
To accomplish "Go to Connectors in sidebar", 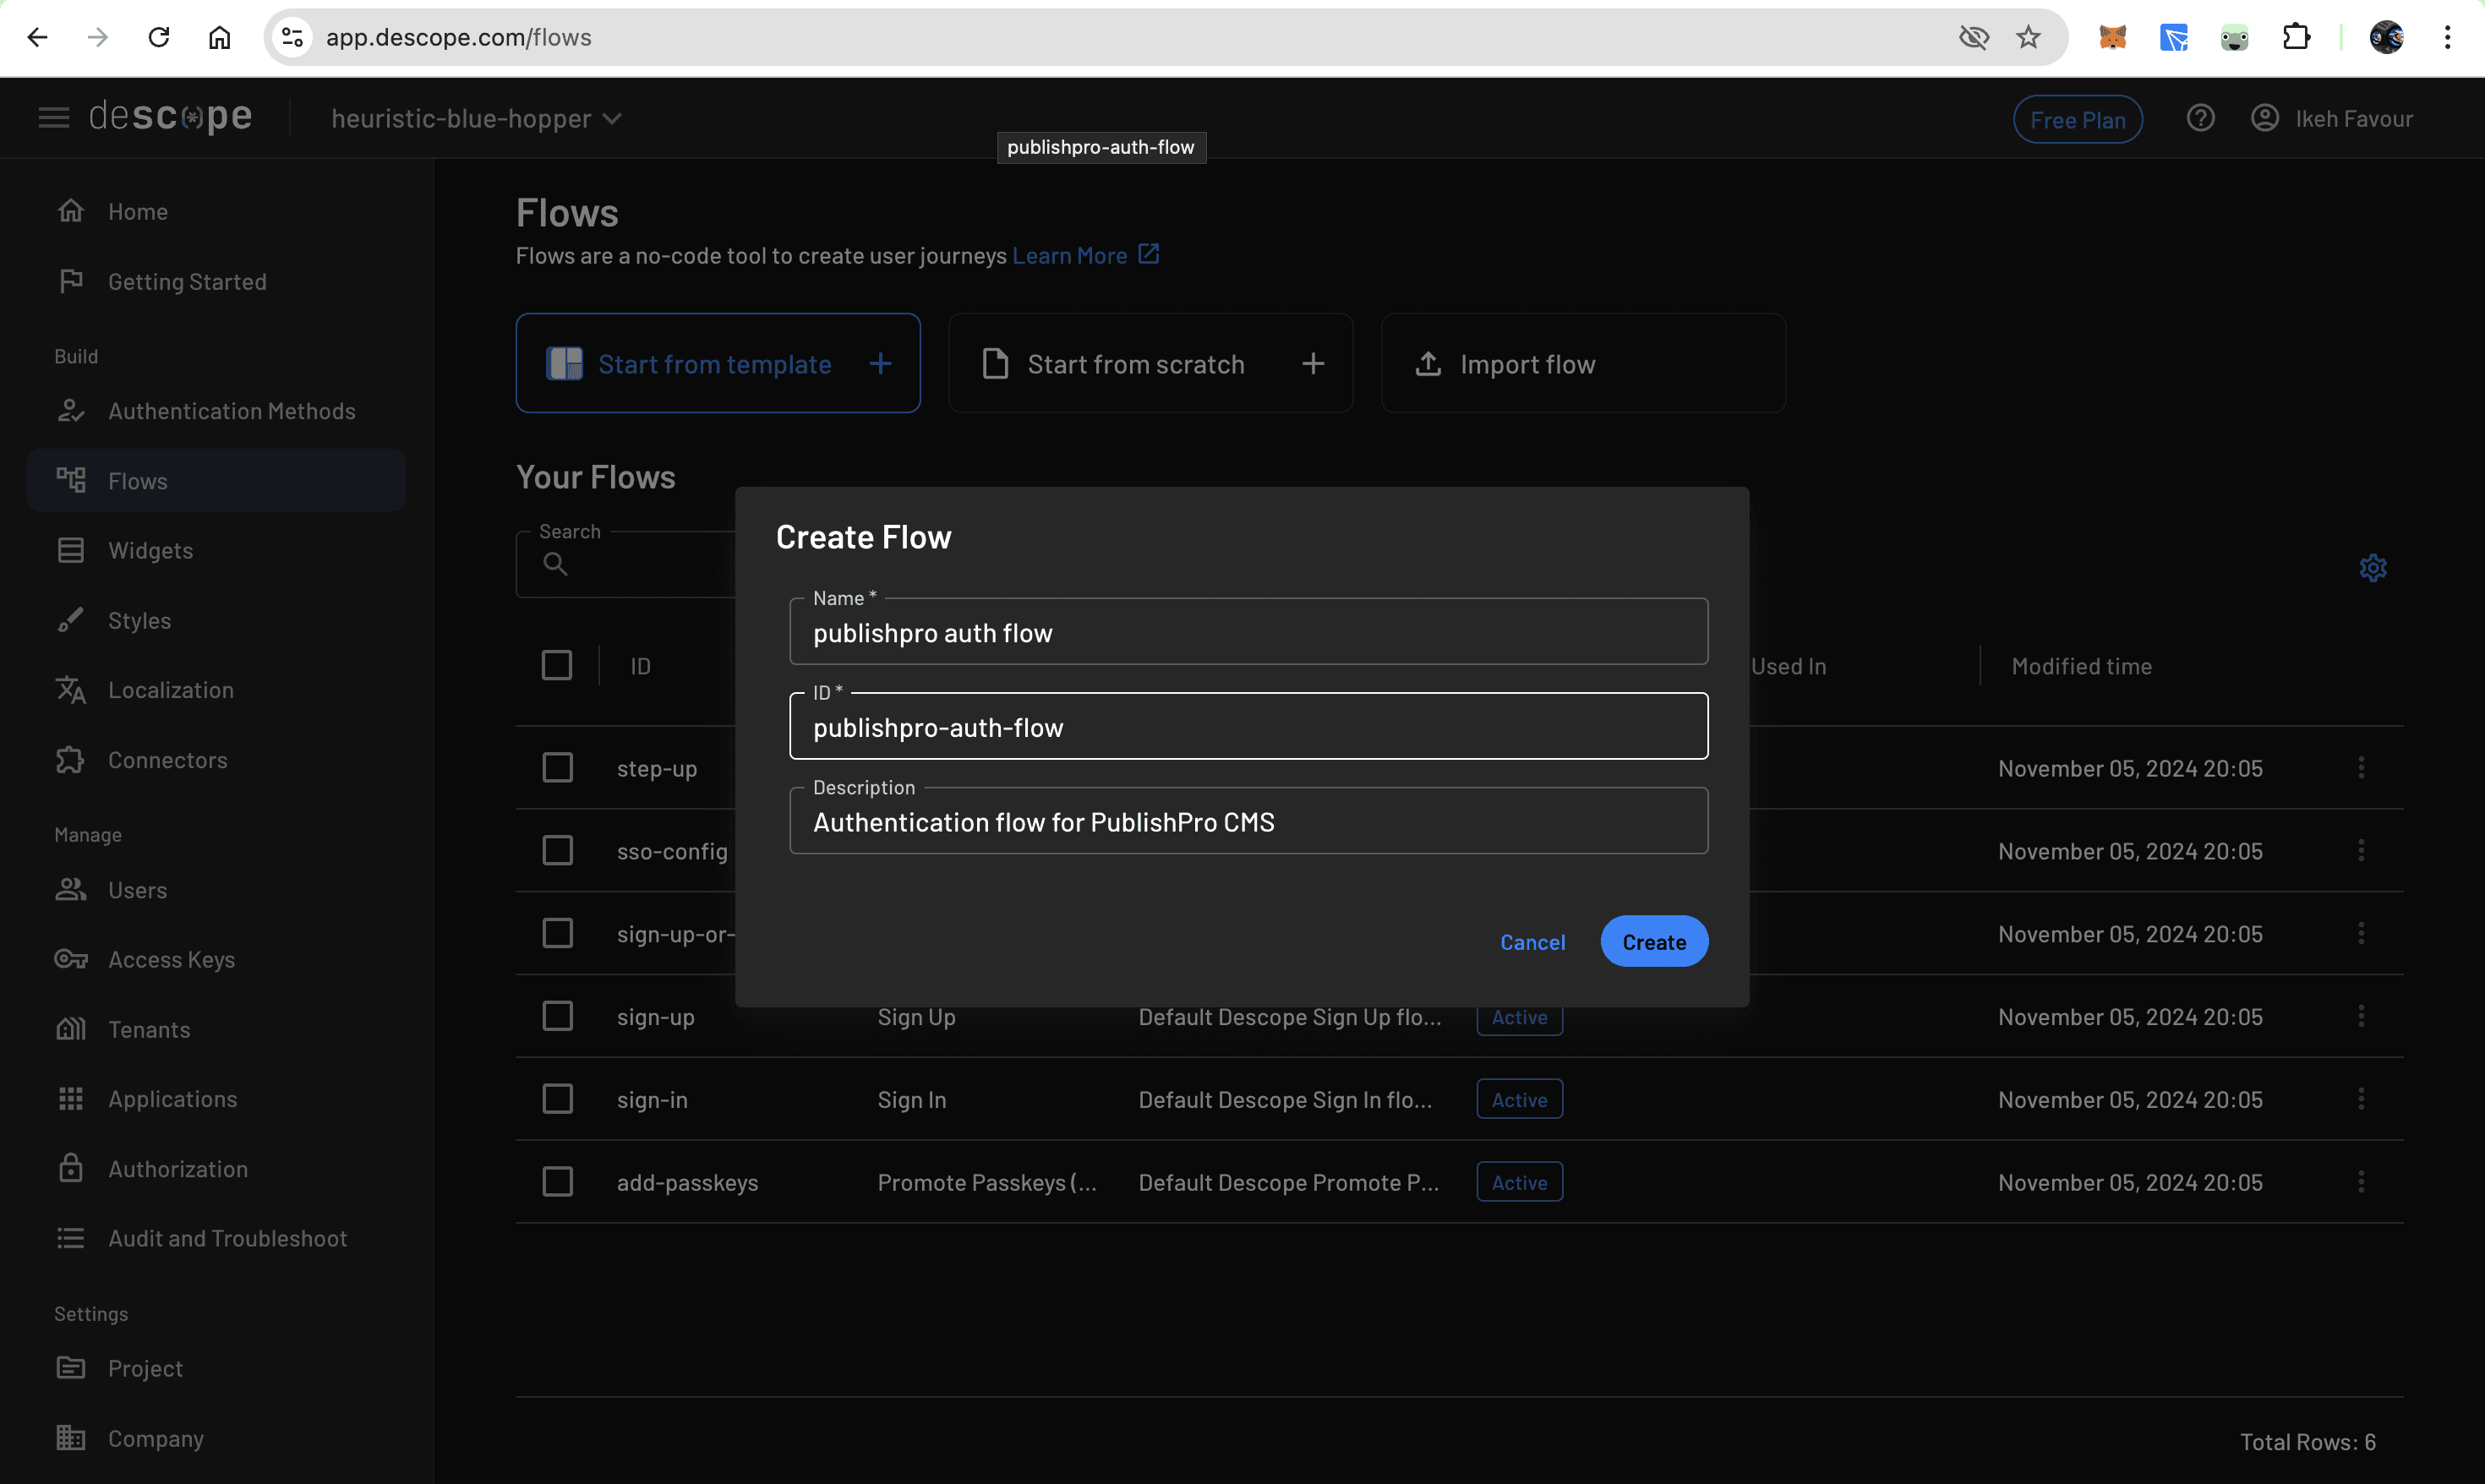I will click(167, 760).
